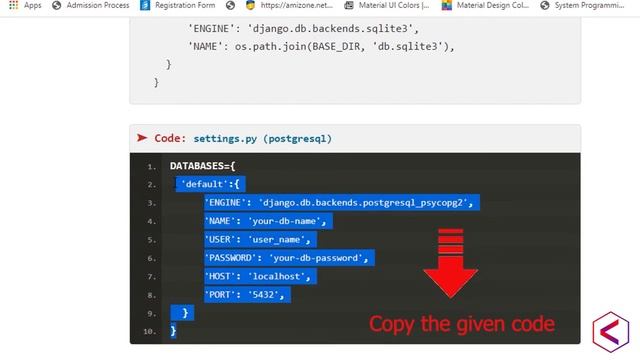Click the Apps bookmark label
Viewport: 640px width, 360px height.
33,5
